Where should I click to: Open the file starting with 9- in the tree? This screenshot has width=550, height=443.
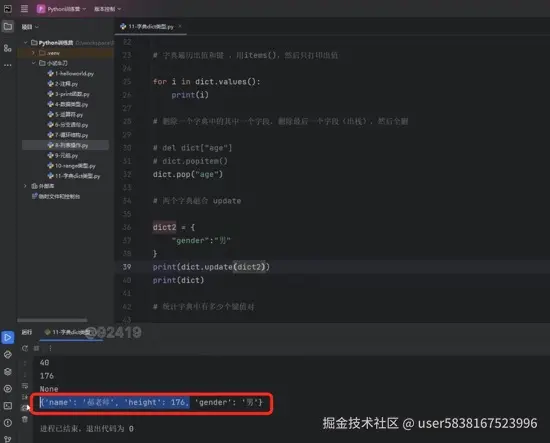(x=66, y=155)
